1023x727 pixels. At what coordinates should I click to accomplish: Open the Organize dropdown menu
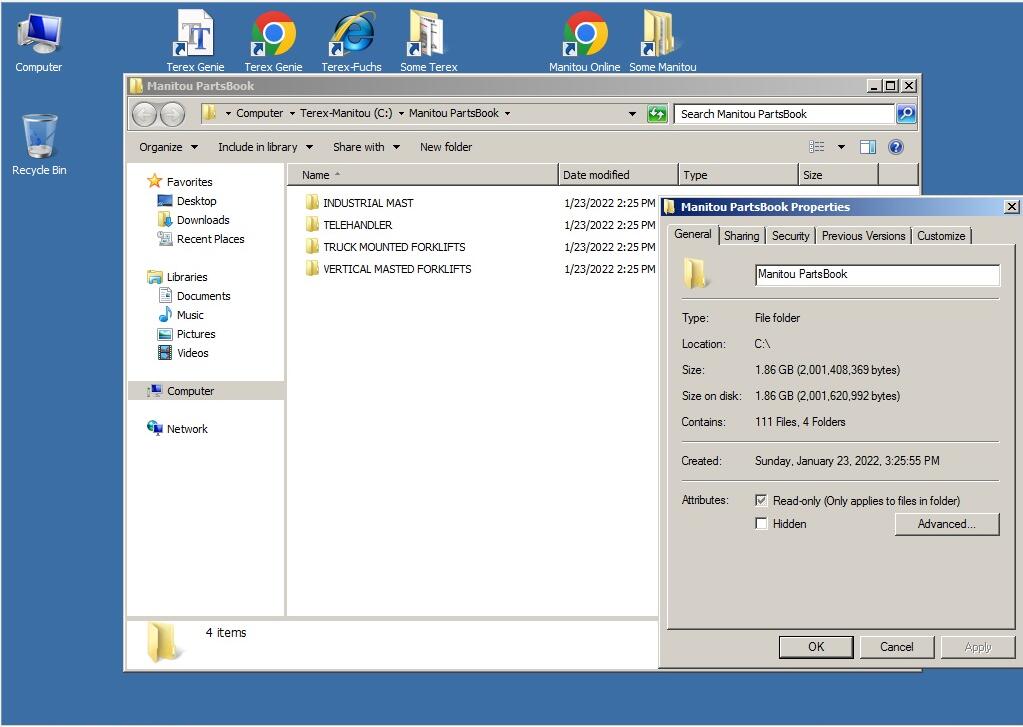click(168, 147)
